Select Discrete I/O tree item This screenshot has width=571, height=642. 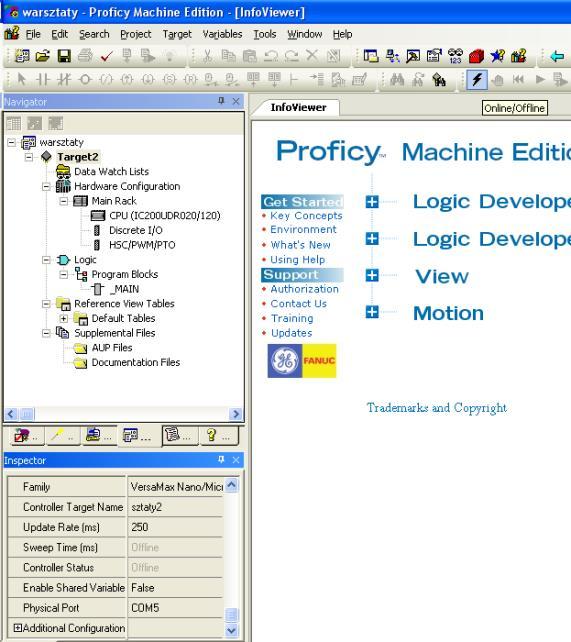[135, 231]
